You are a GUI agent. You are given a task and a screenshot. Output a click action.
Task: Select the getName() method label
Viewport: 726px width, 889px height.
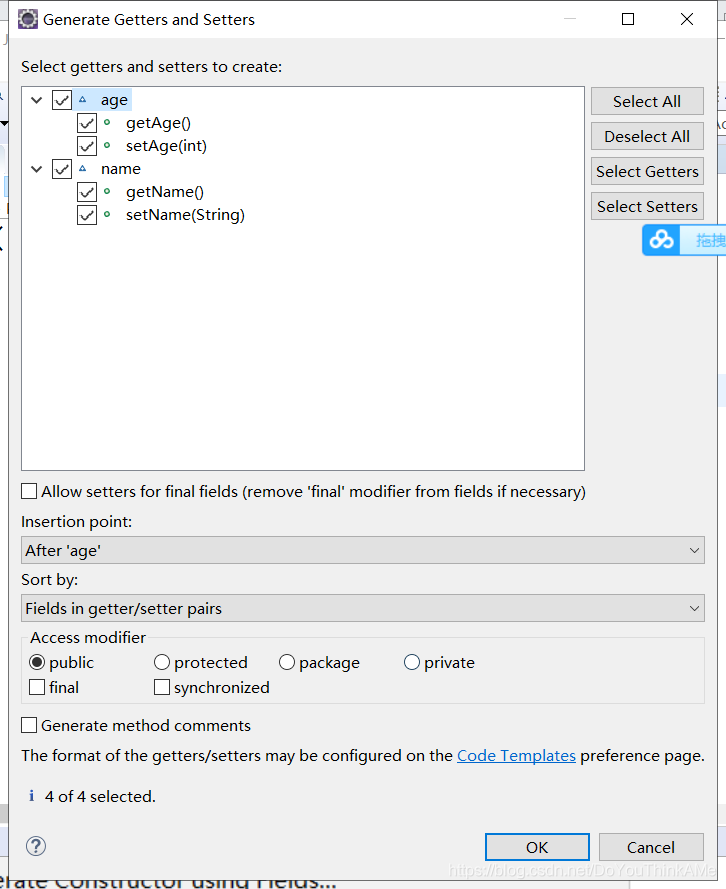(x=164, y=192)
